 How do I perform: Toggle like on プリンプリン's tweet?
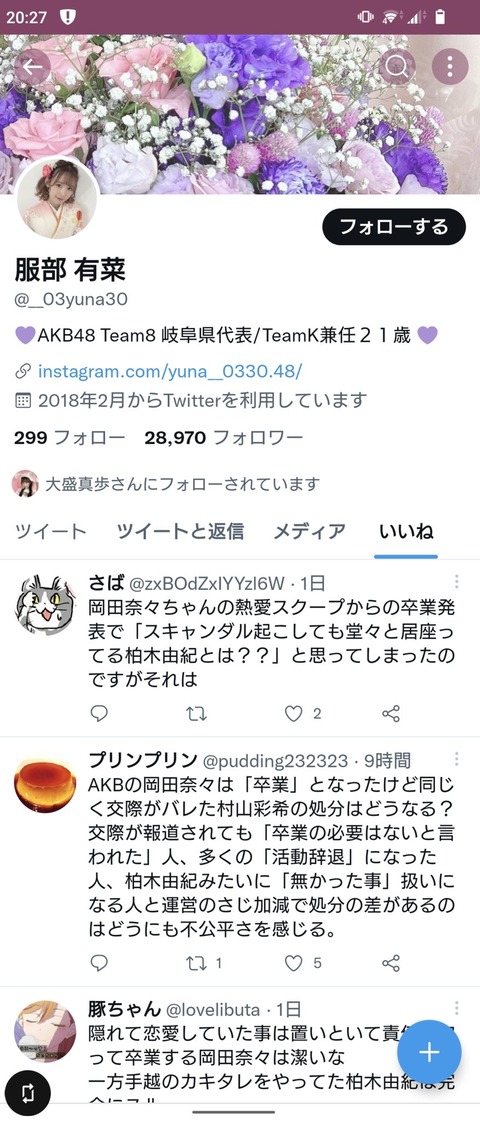click(294, 963)
